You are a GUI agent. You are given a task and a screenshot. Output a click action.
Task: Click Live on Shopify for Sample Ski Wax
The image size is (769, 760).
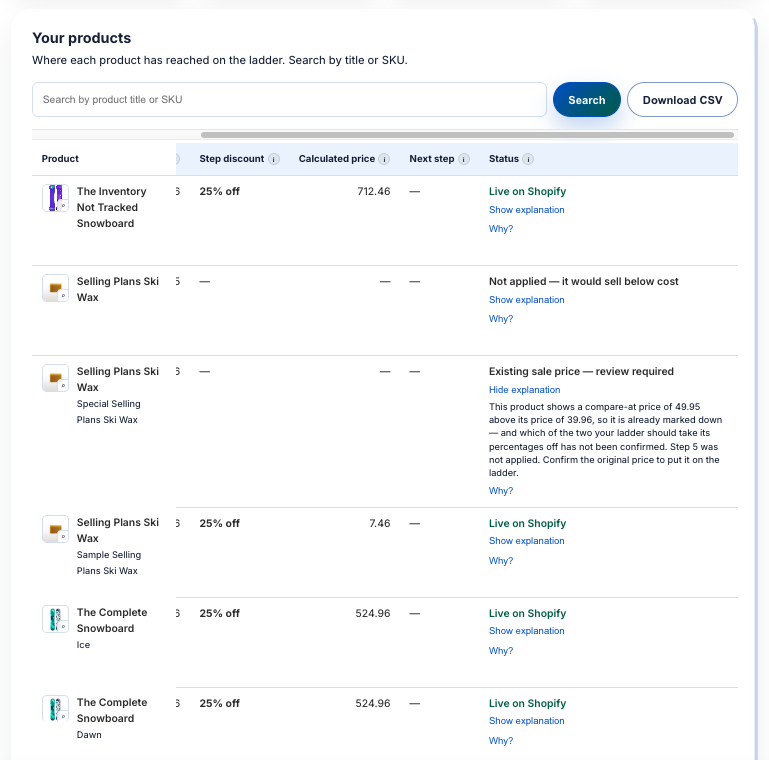527,524
